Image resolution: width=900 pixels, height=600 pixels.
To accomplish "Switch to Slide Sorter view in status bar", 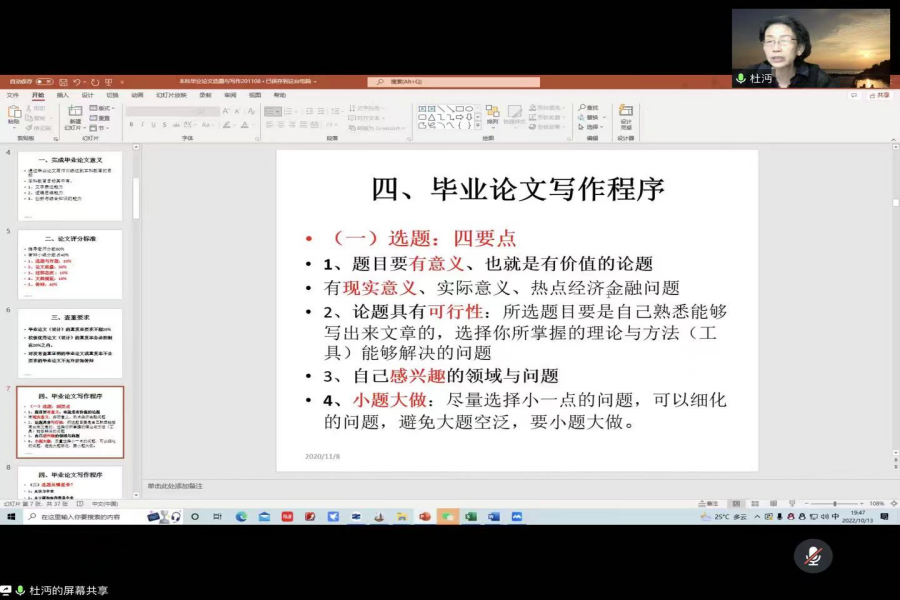I will 755,503.
